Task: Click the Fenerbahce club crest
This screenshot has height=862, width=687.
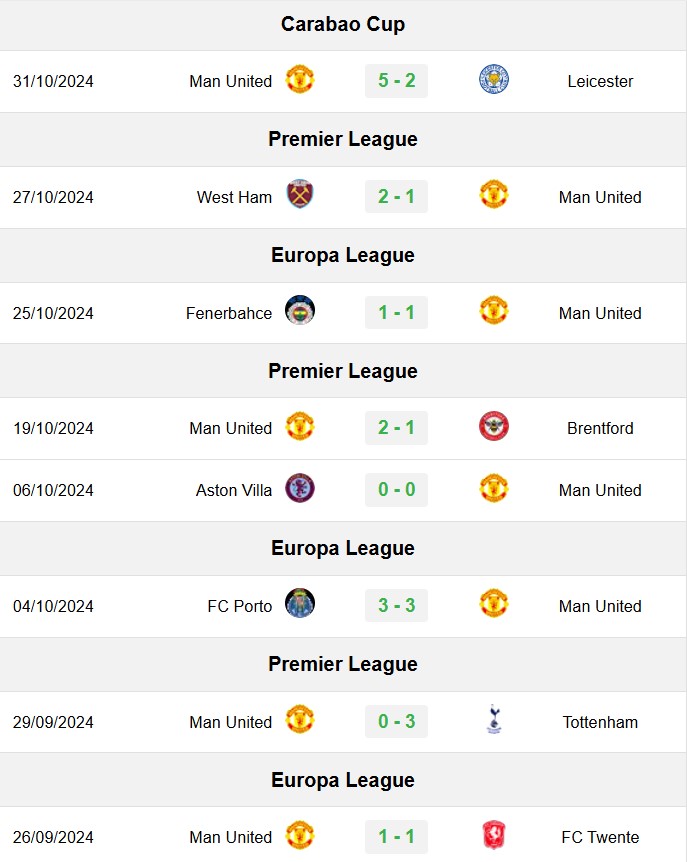Action: point(300,310)
